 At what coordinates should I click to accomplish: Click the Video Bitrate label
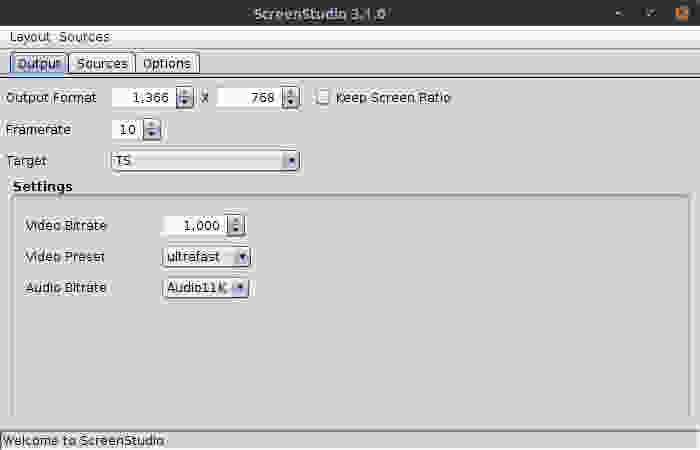point(66,225)
